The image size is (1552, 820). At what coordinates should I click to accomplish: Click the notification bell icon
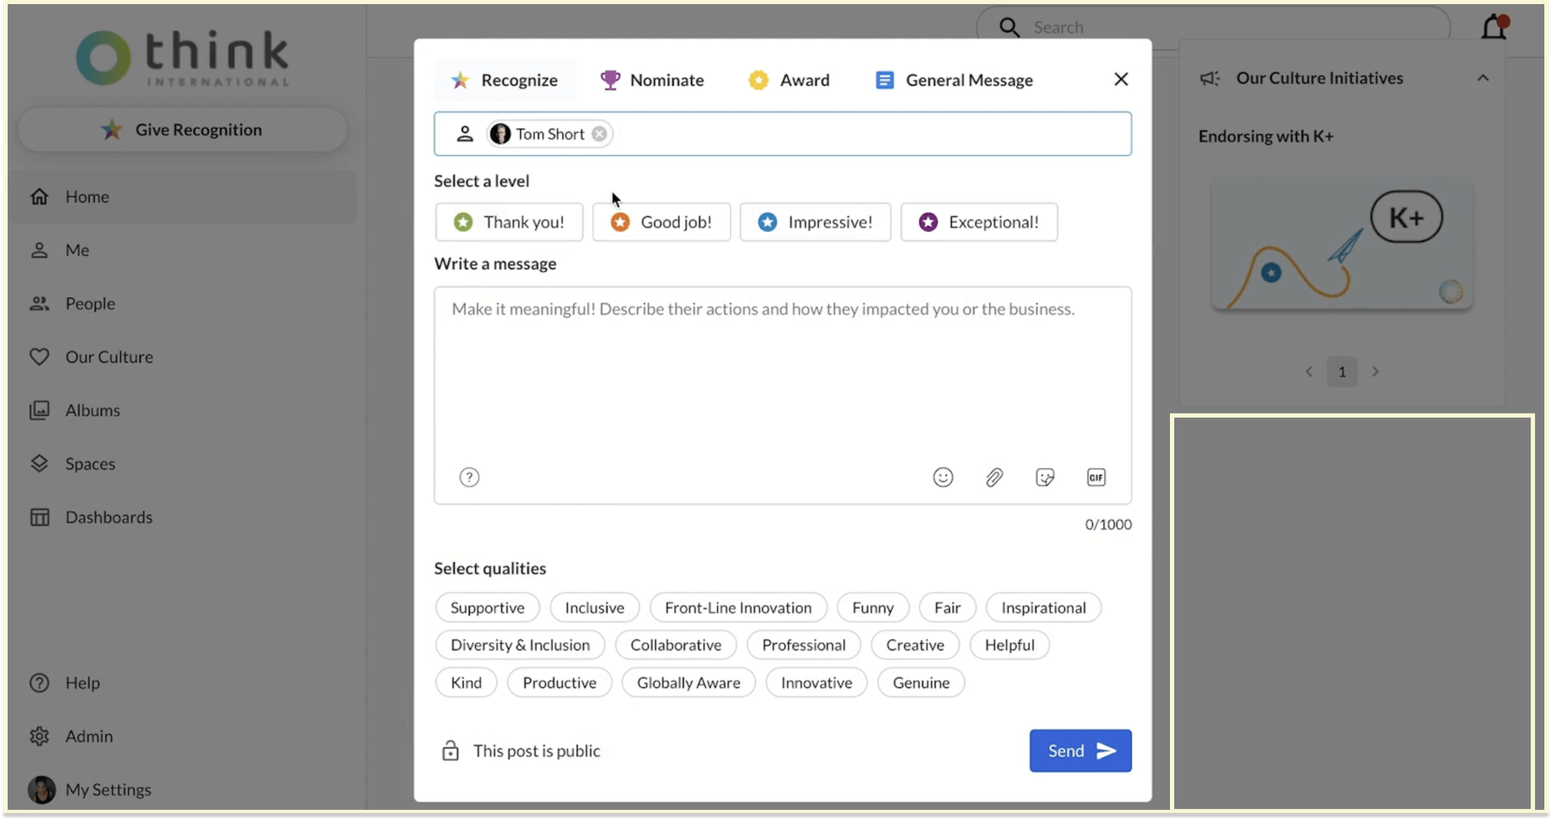[x=1494, y=26]
